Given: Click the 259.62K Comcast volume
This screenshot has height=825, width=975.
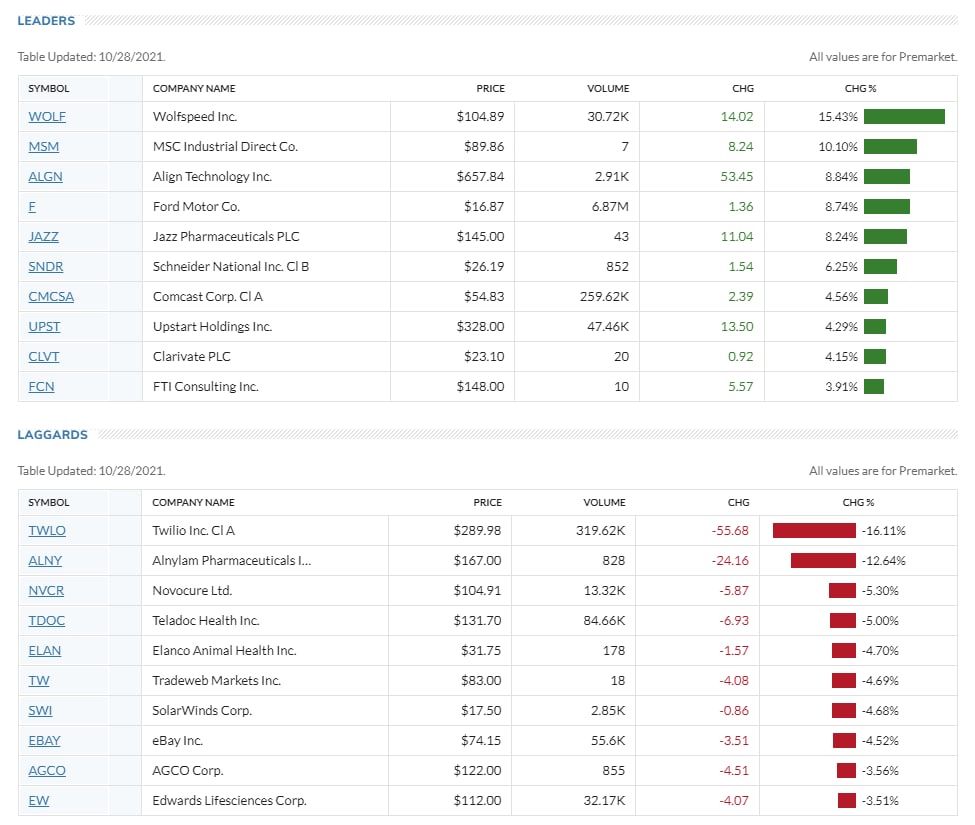Looking at the screenshot, I should click(604, 297).
